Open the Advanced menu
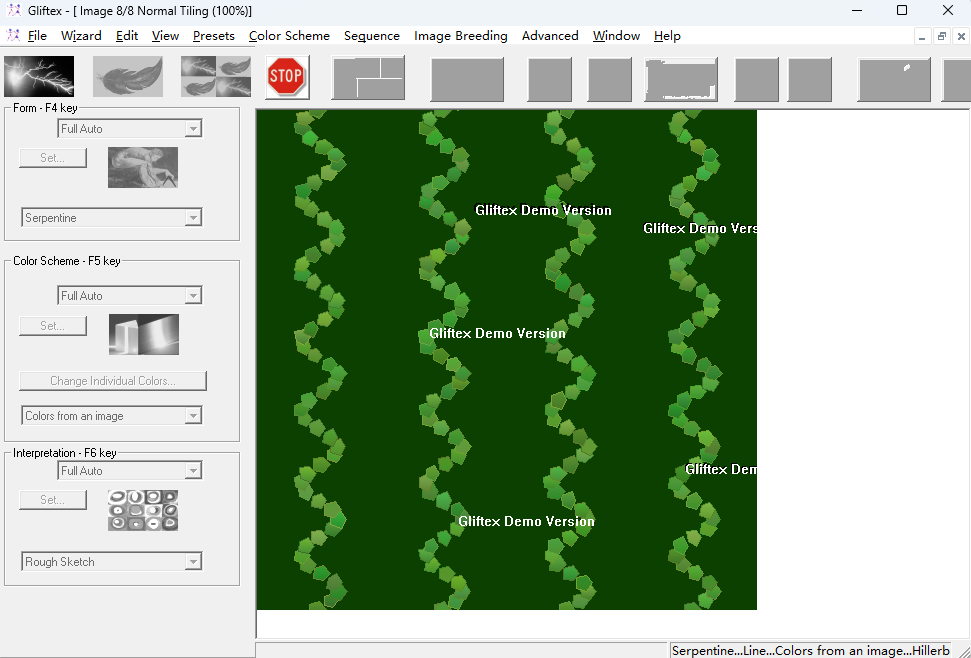This screenshot has height=658, width=971. (550, 36)
